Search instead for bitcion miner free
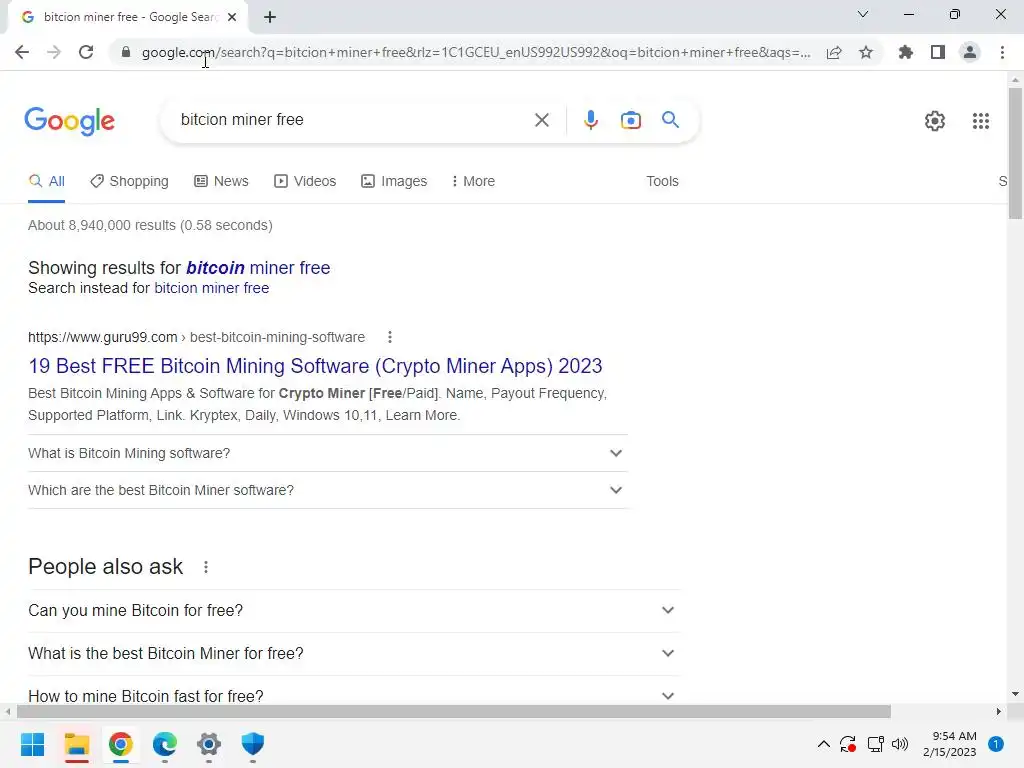Viewport: 1024px width, 768px height. pos(212,288)
